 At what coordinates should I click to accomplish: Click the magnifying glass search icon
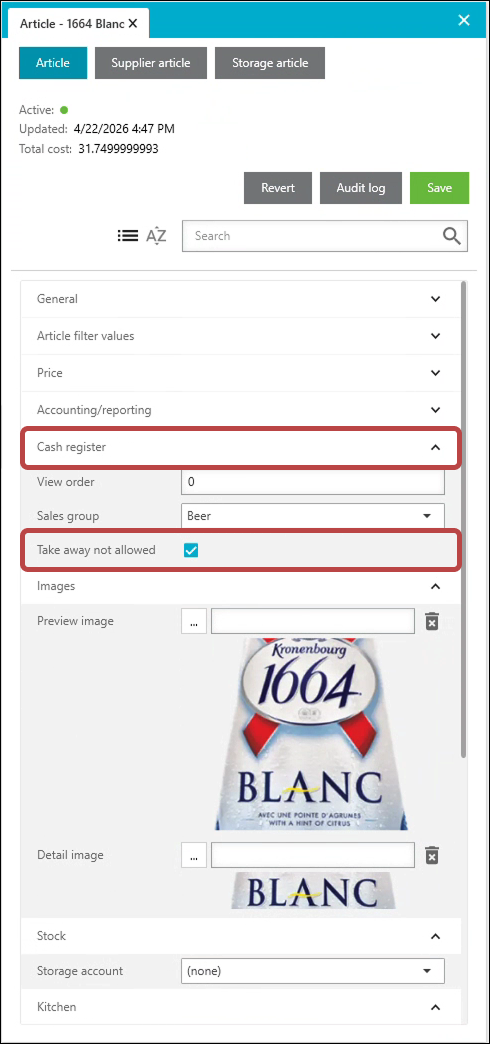click(x=452, y=236)
